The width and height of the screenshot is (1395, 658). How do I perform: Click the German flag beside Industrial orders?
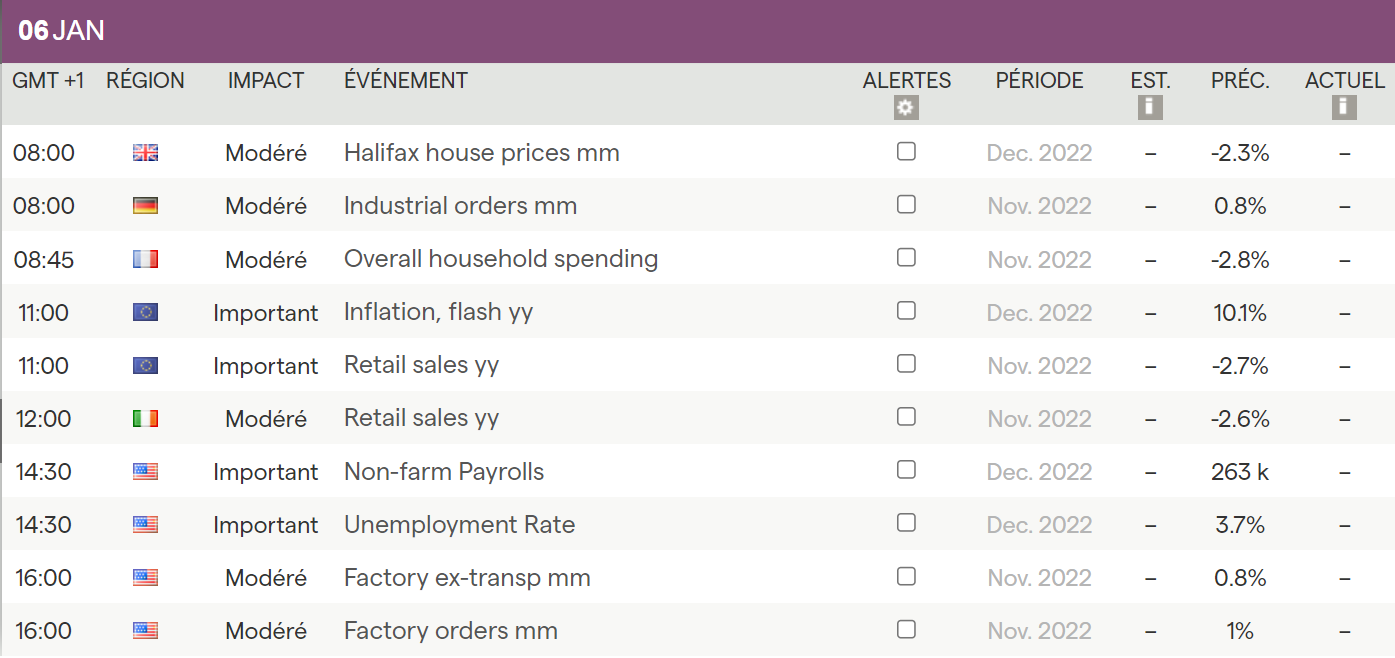145,206
